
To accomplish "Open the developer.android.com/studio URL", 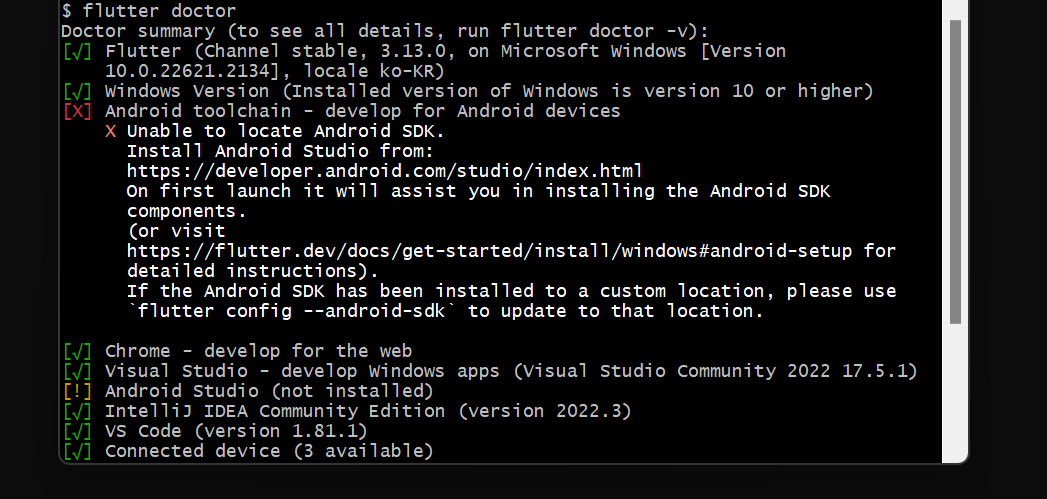I will [x=385, y=171].
